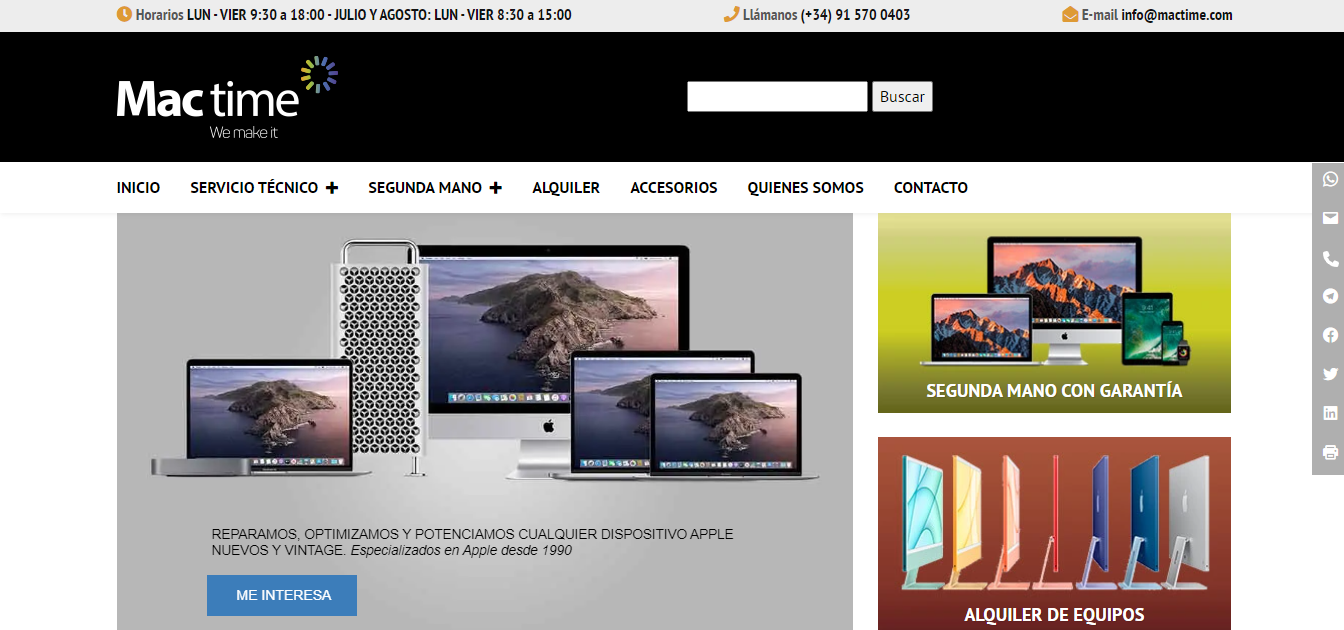Click the Mactime logo
Viewport: 1344px width, 630px height.
pyautogui.click(x=227, y=97)
